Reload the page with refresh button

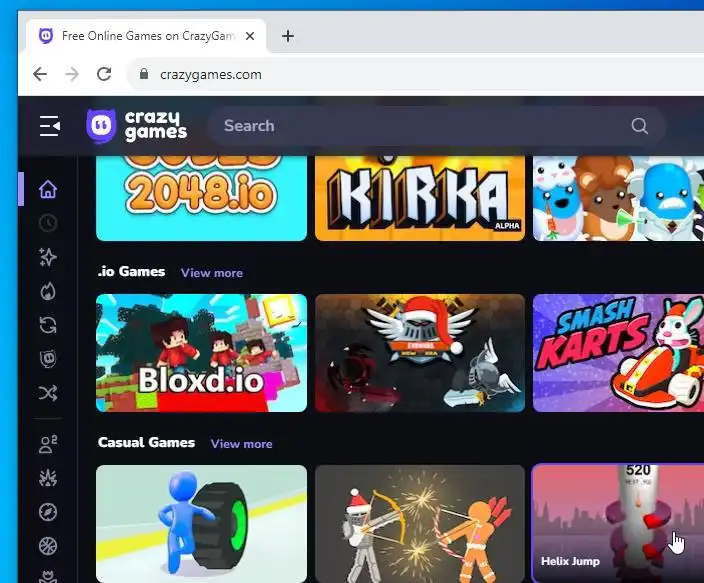[104, 74]
